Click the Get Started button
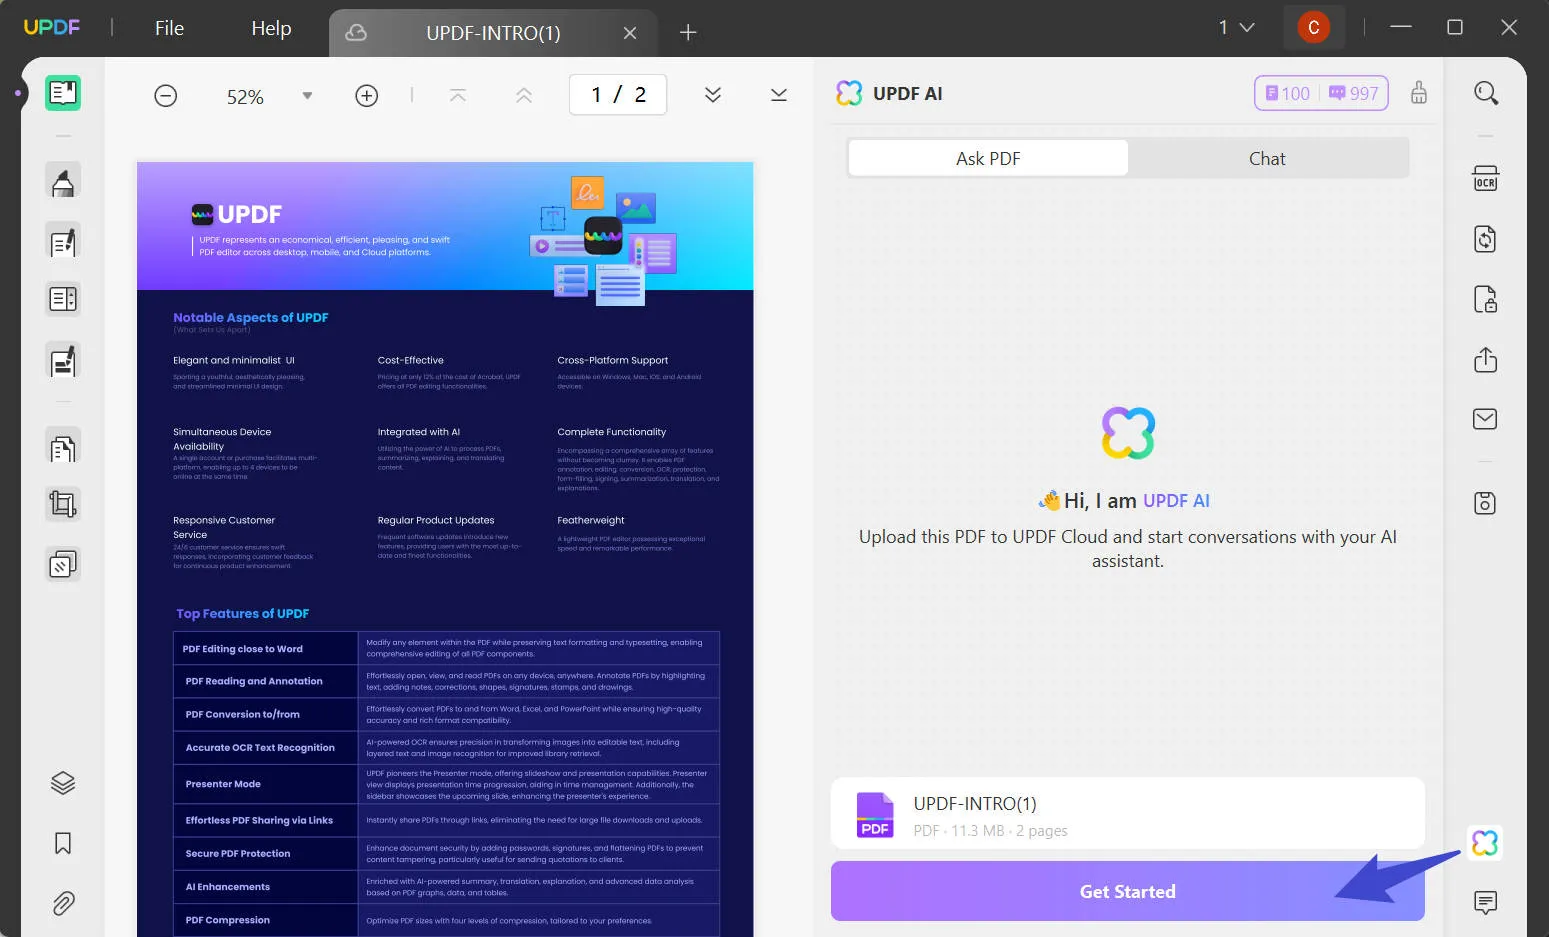1549x937 pixels. (1128, 891)
